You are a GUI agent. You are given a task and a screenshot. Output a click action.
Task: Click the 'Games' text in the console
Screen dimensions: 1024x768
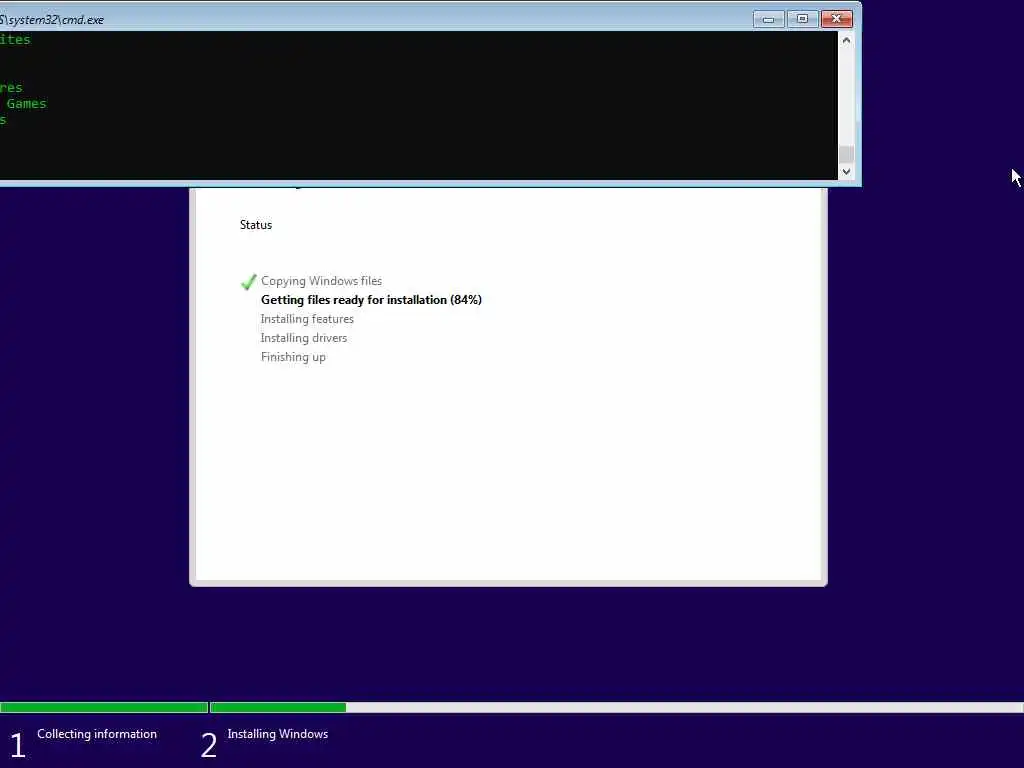pyautogui.click(x=27, y=104)
